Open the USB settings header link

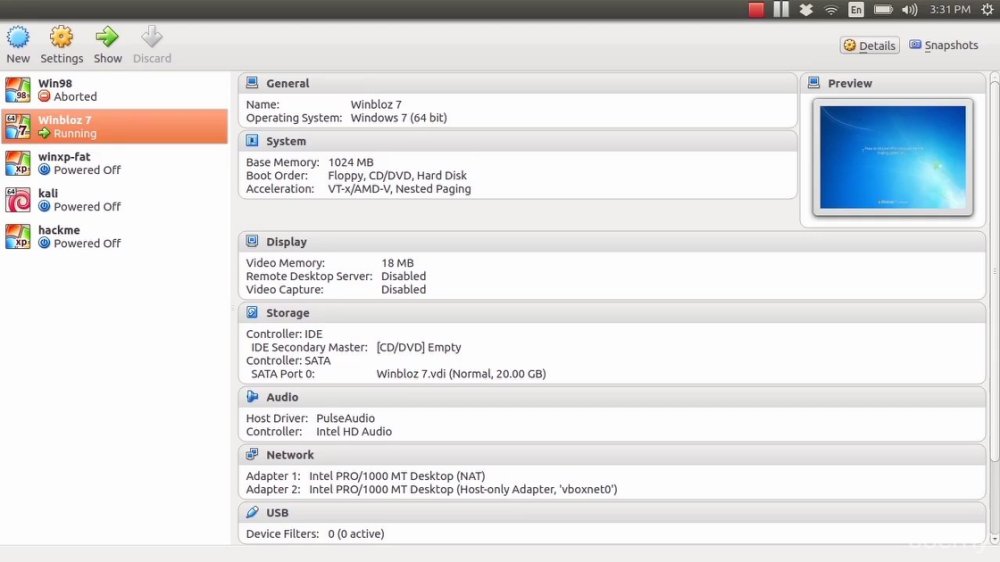277,513
